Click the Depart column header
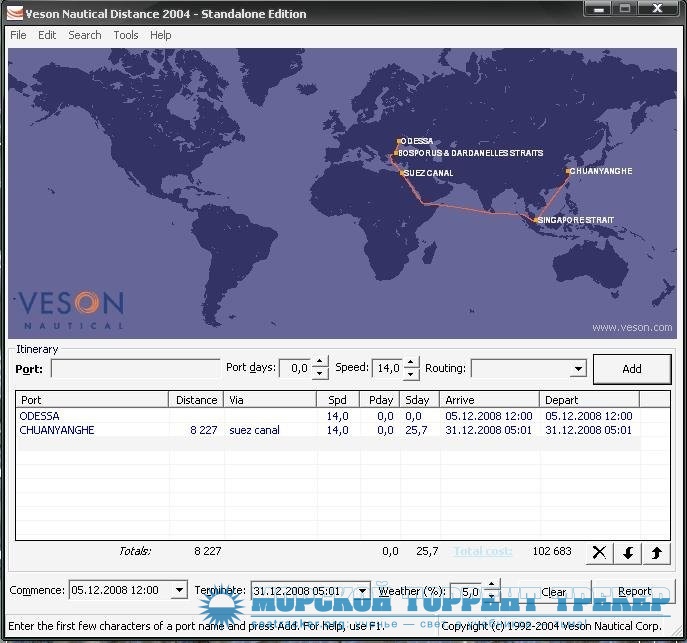687x643 pixels. click(589, 400)
